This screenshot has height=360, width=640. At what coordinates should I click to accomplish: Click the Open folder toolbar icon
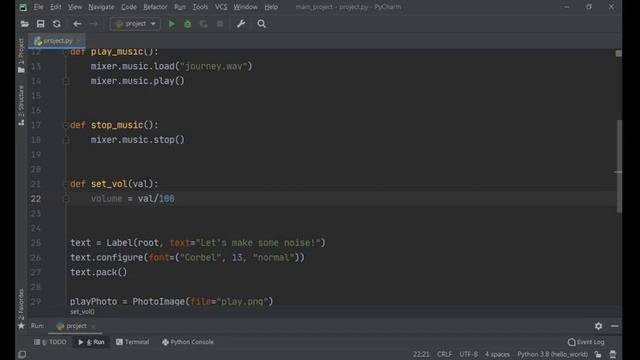[24, 24]
